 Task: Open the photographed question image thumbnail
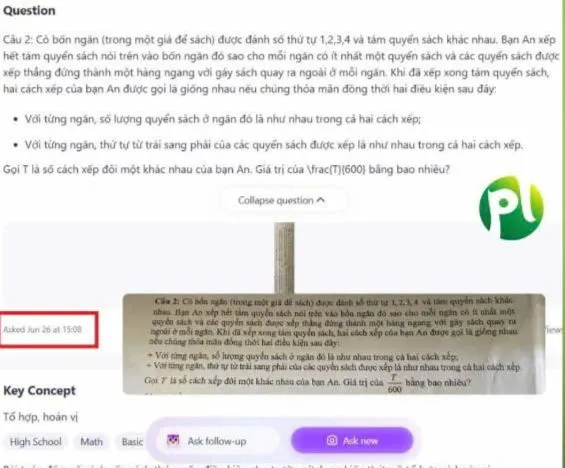point(334,344)
